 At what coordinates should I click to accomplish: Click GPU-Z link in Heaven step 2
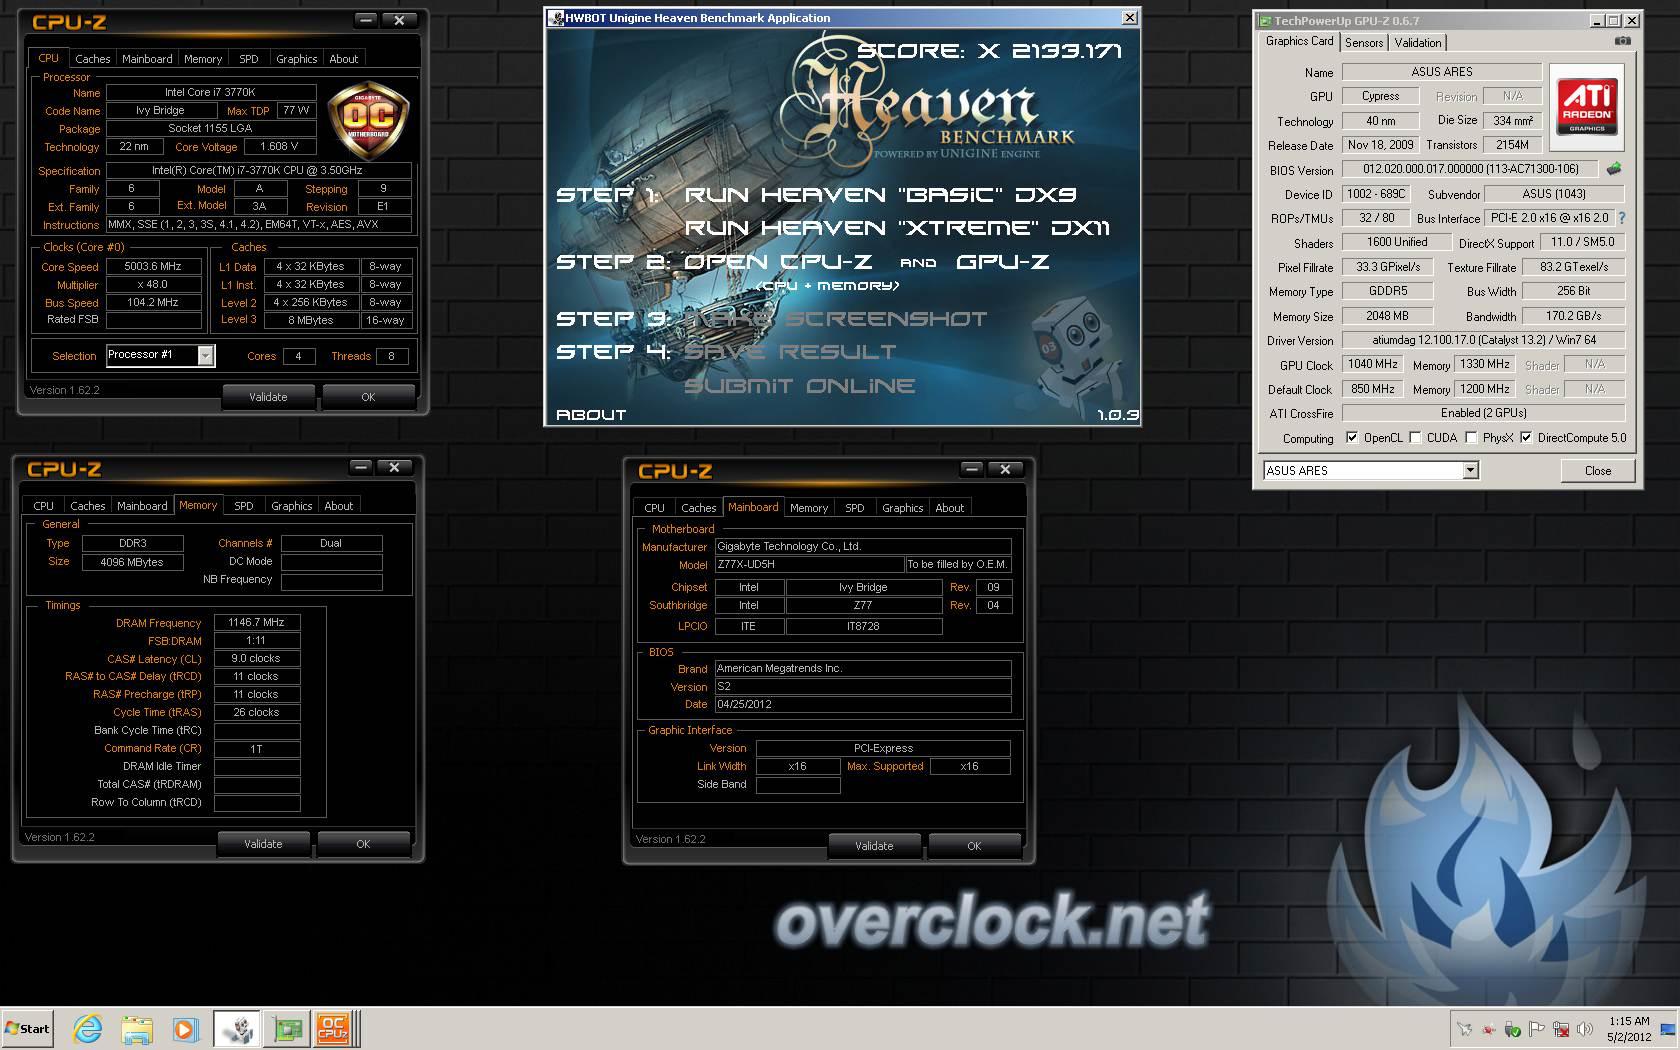point(1003,262)
